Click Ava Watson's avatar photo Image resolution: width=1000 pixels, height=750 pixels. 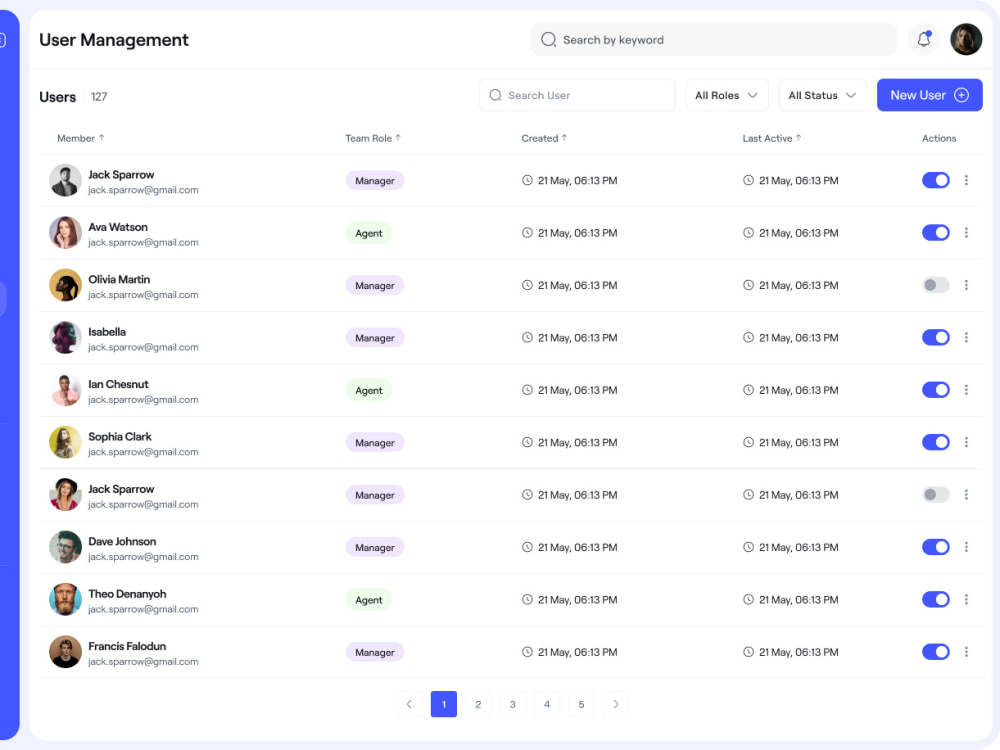(65, 233)
